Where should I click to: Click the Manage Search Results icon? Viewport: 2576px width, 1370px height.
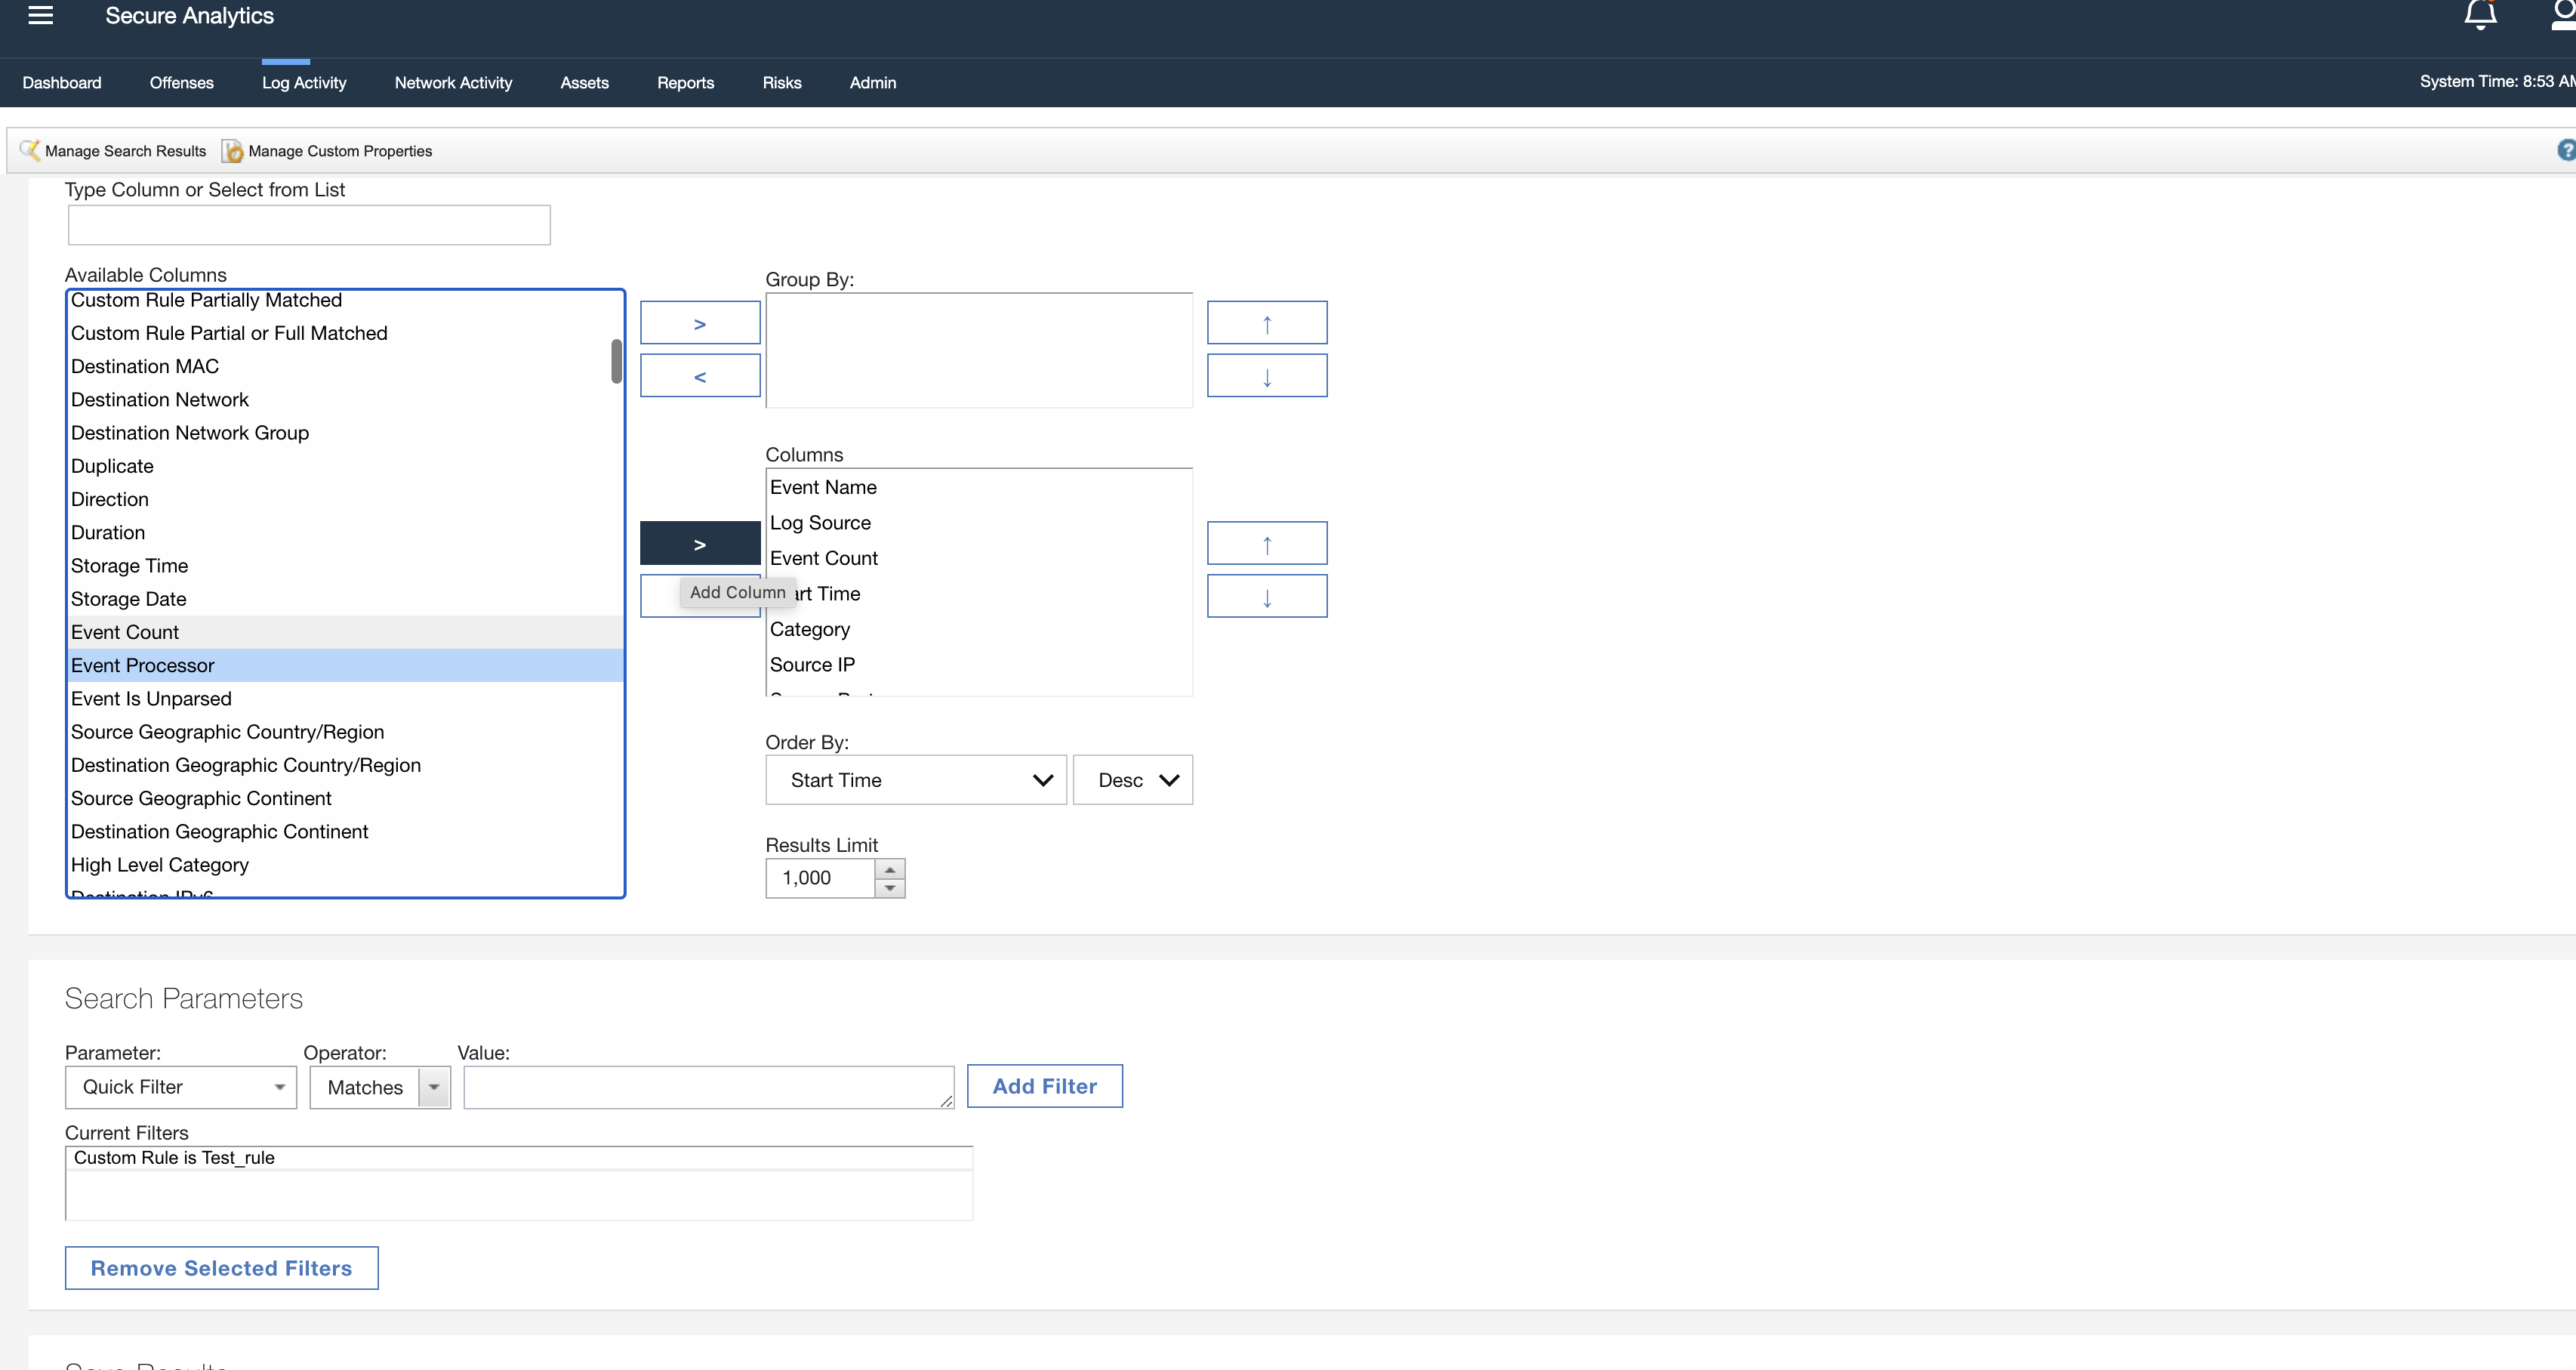tap(30, 150)
